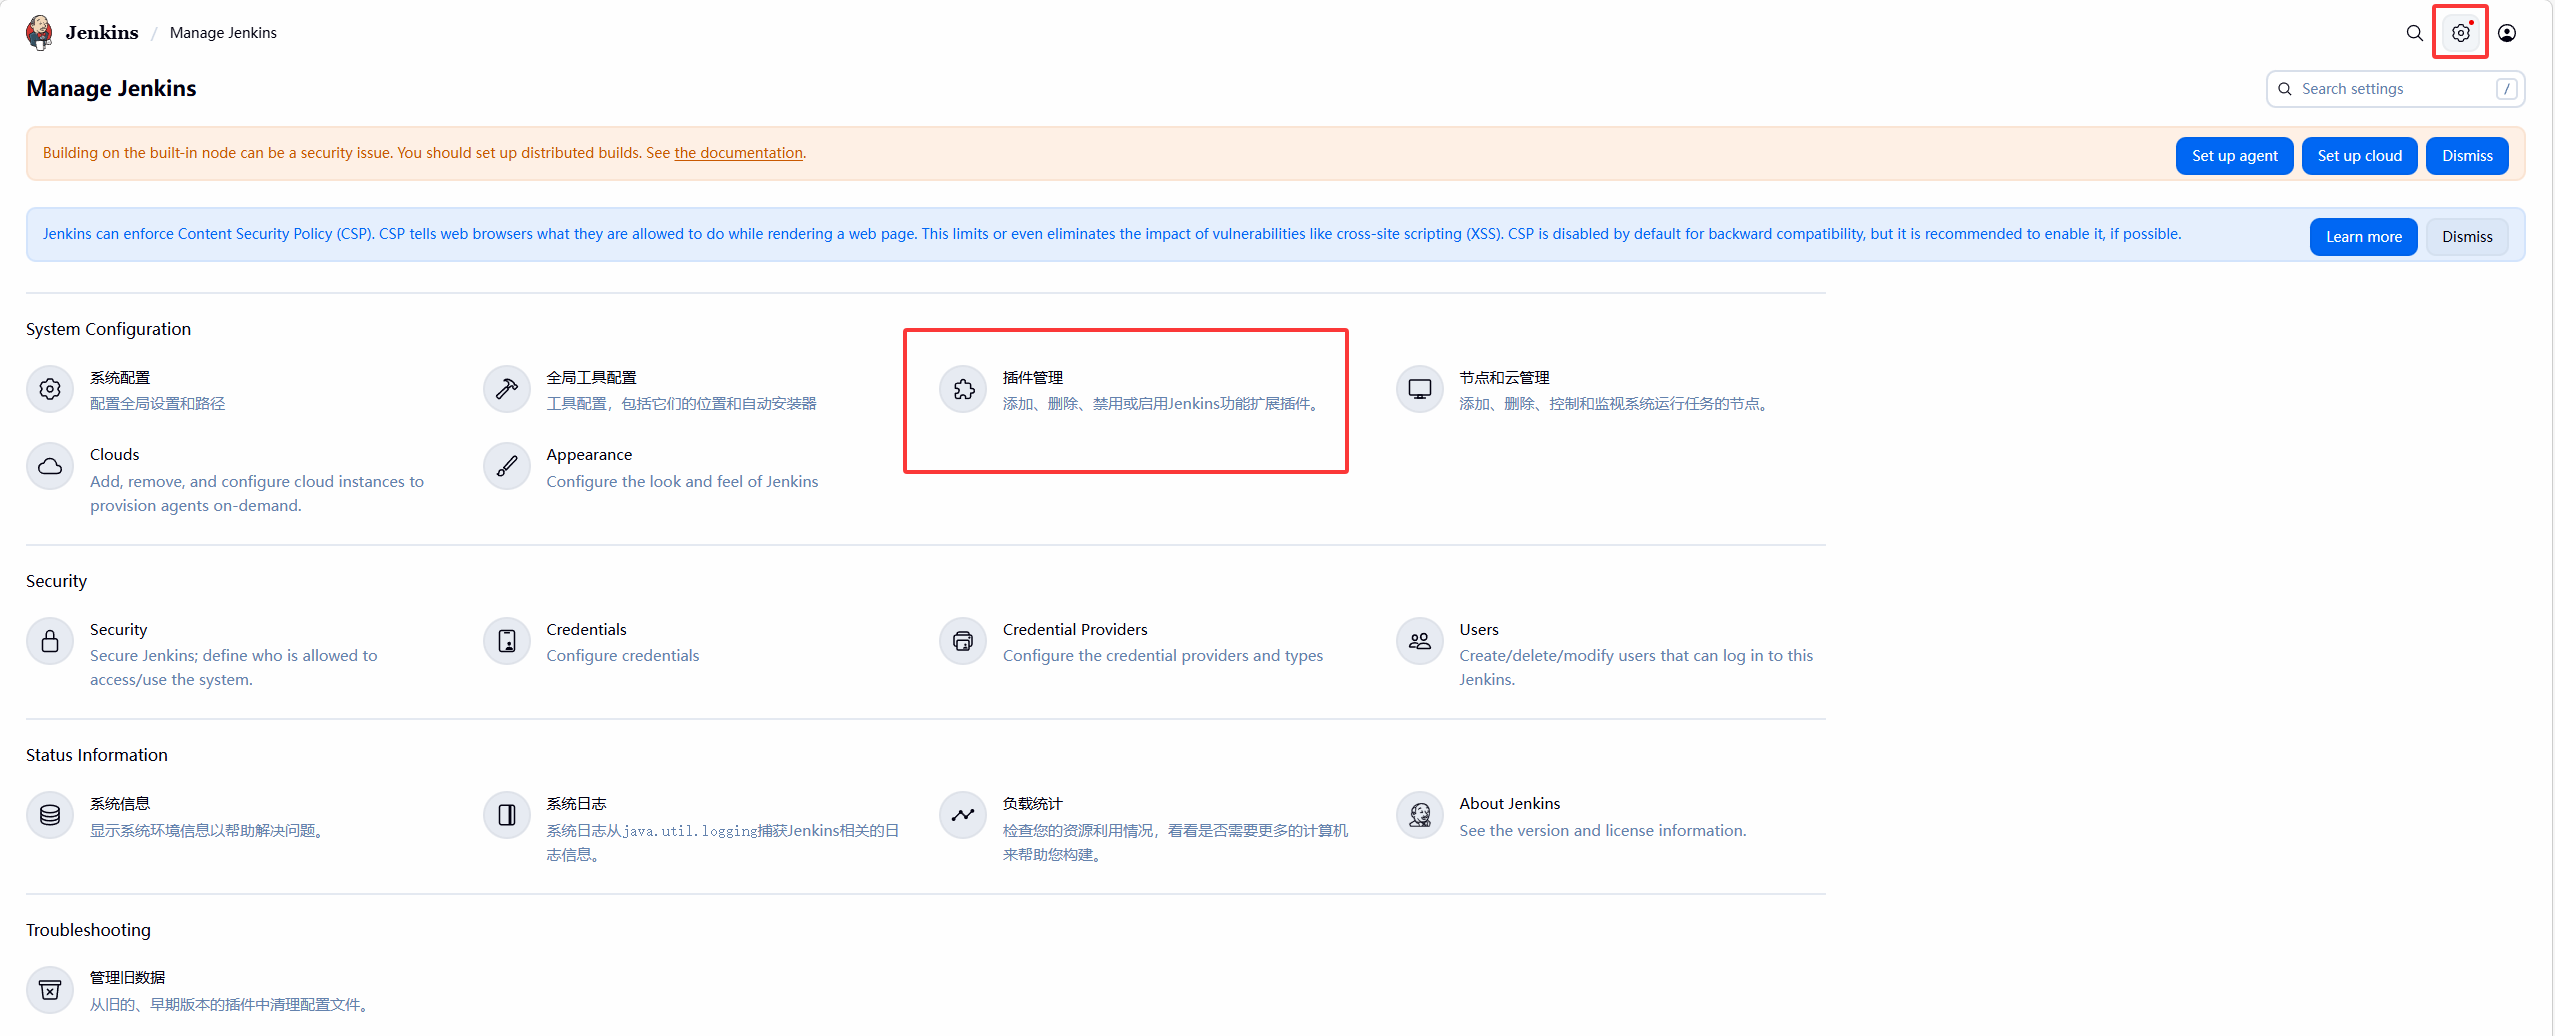Screen dimensions: 2555x1036
Task: Click the Credential Providers icon
Action: 963,641
